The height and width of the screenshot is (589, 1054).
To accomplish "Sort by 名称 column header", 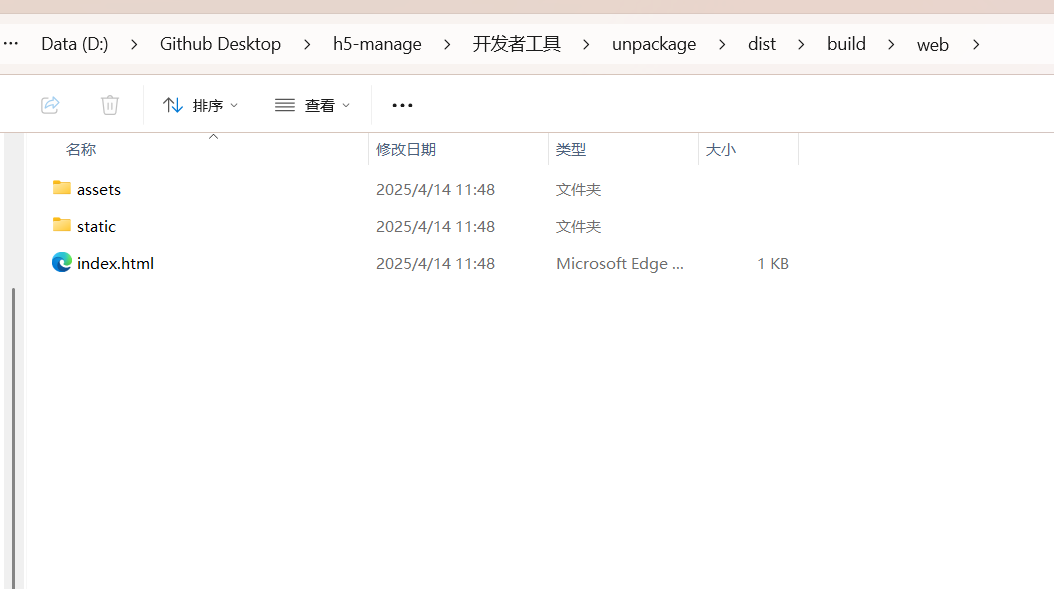I will pos(81,149).
